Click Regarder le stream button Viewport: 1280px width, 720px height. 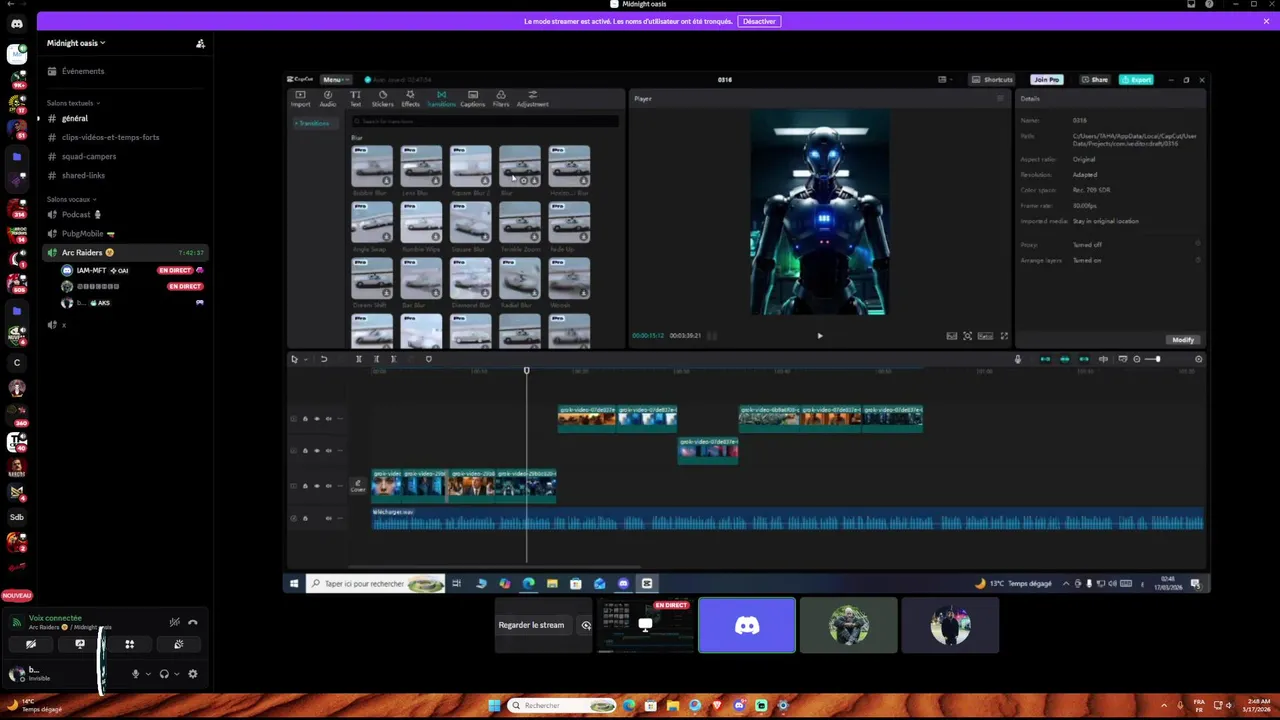[531, 625]
